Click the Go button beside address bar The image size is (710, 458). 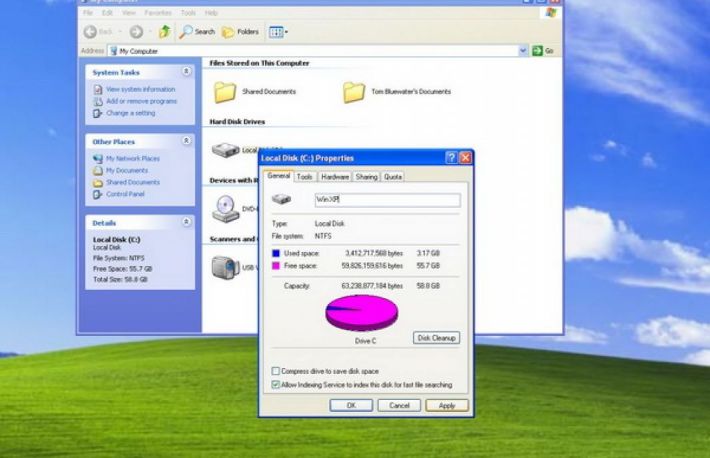pyautogui.click(x=543, y=50)
